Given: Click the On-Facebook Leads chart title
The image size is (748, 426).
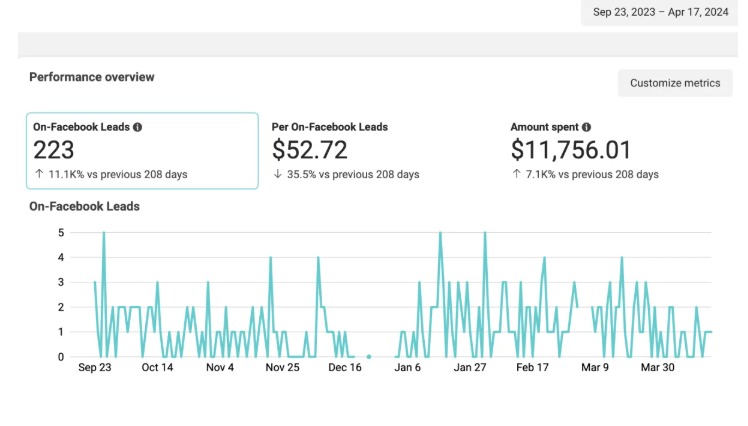Looking at the screenshot, I should click(84, 207).
